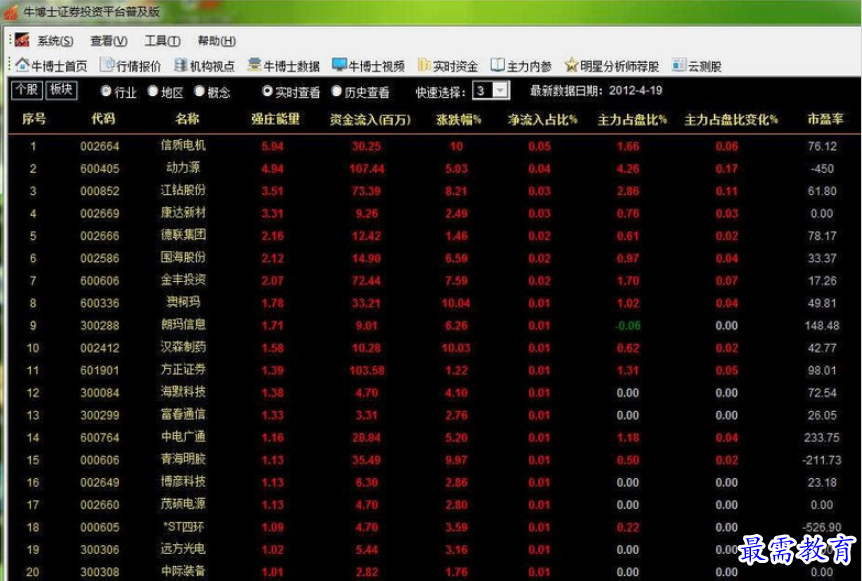Select stock code 300084
This screenshot has height=581, width=862.
(100, 392)
